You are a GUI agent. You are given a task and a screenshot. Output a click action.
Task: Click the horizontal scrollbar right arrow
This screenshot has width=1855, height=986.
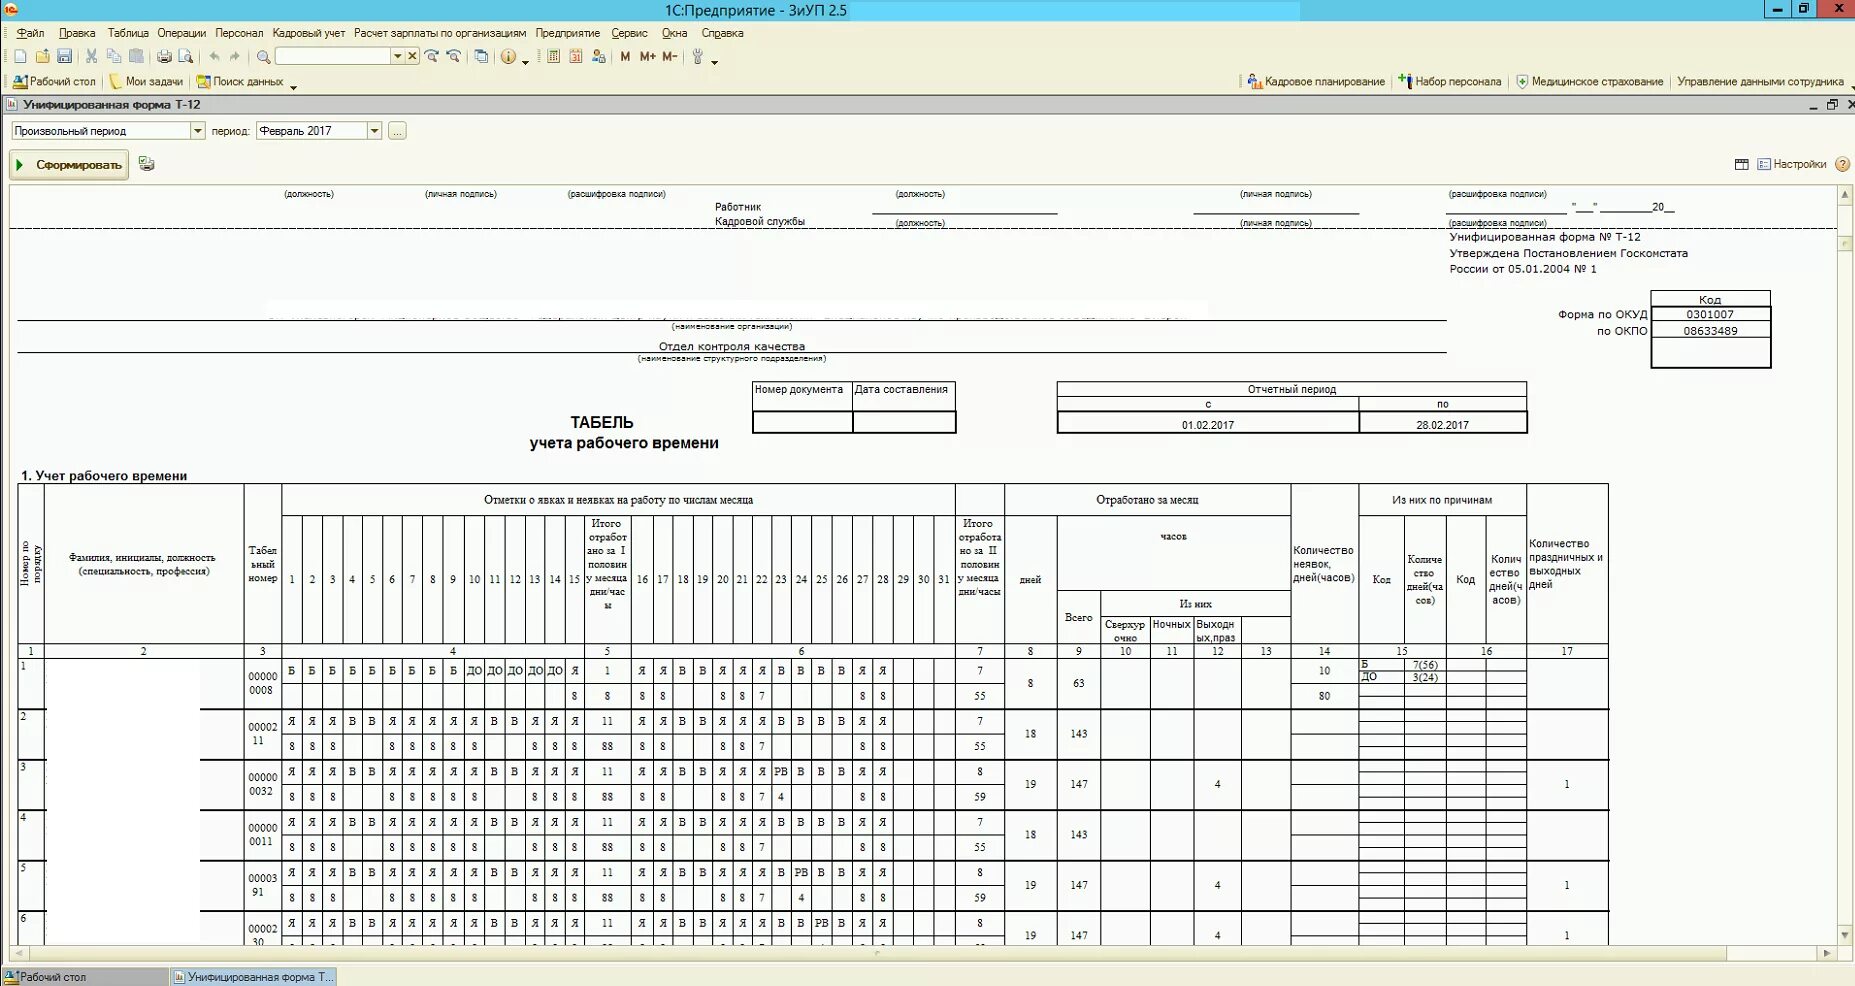pos(1827,953)
